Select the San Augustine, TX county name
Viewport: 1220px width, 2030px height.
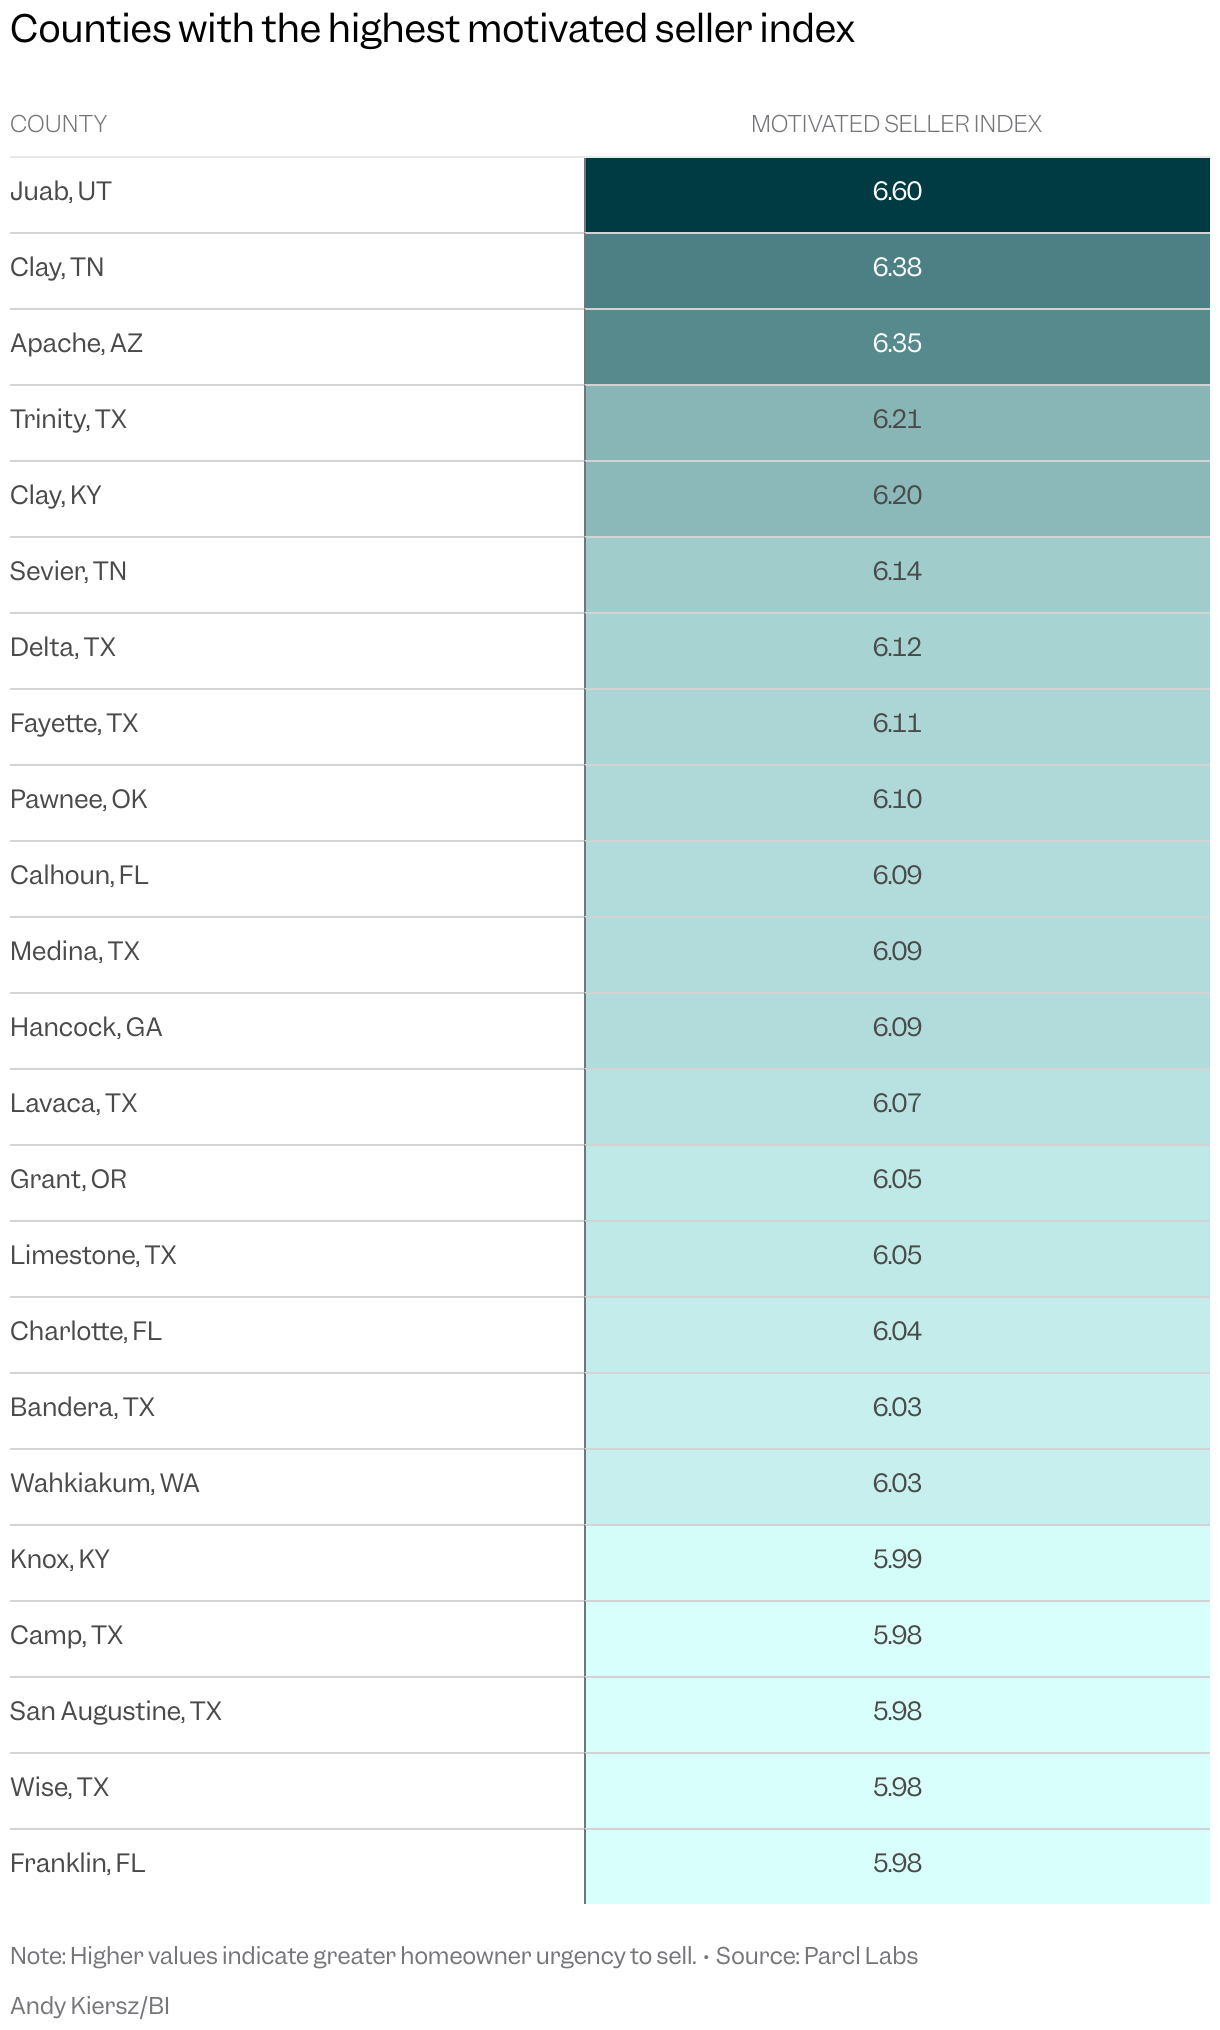click(x=116, y=1711)
